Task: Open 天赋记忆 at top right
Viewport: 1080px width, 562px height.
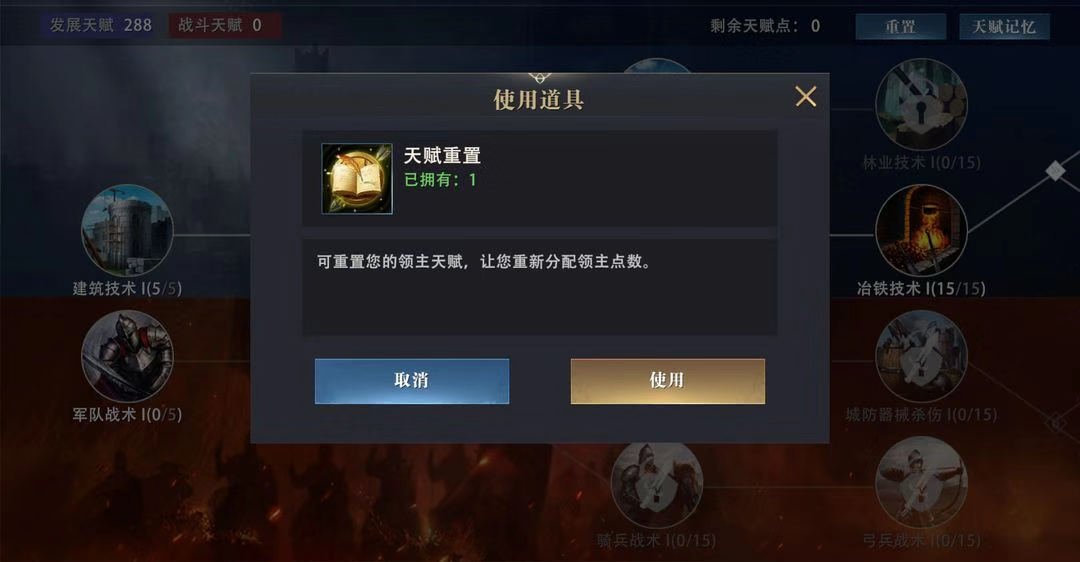Action: point(1004,27)
